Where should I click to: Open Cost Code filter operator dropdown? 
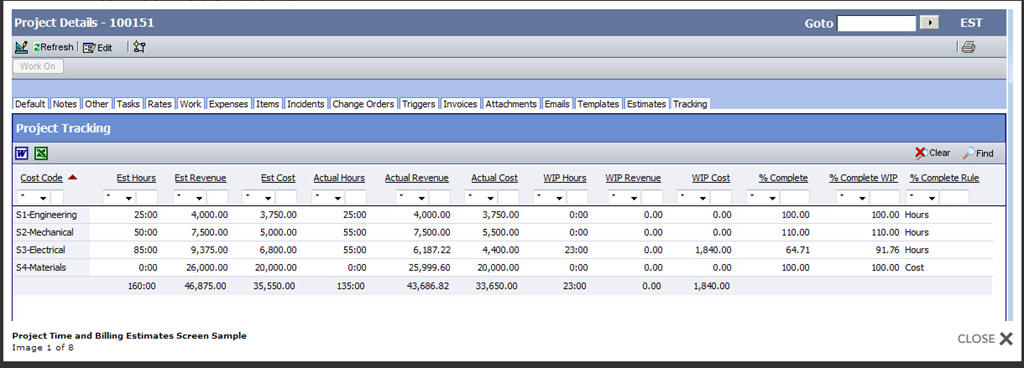33,197
